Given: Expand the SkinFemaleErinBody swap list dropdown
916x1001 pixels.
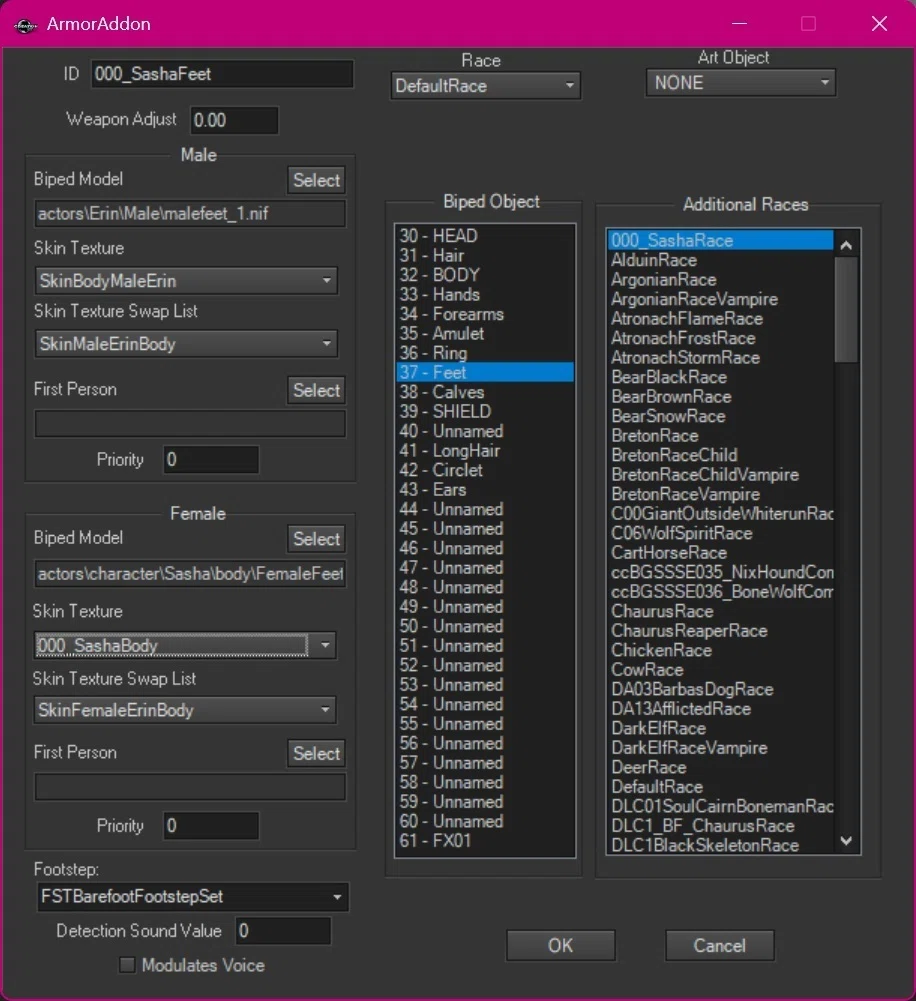Looking at the screenshot, I should tap(184, 710).
